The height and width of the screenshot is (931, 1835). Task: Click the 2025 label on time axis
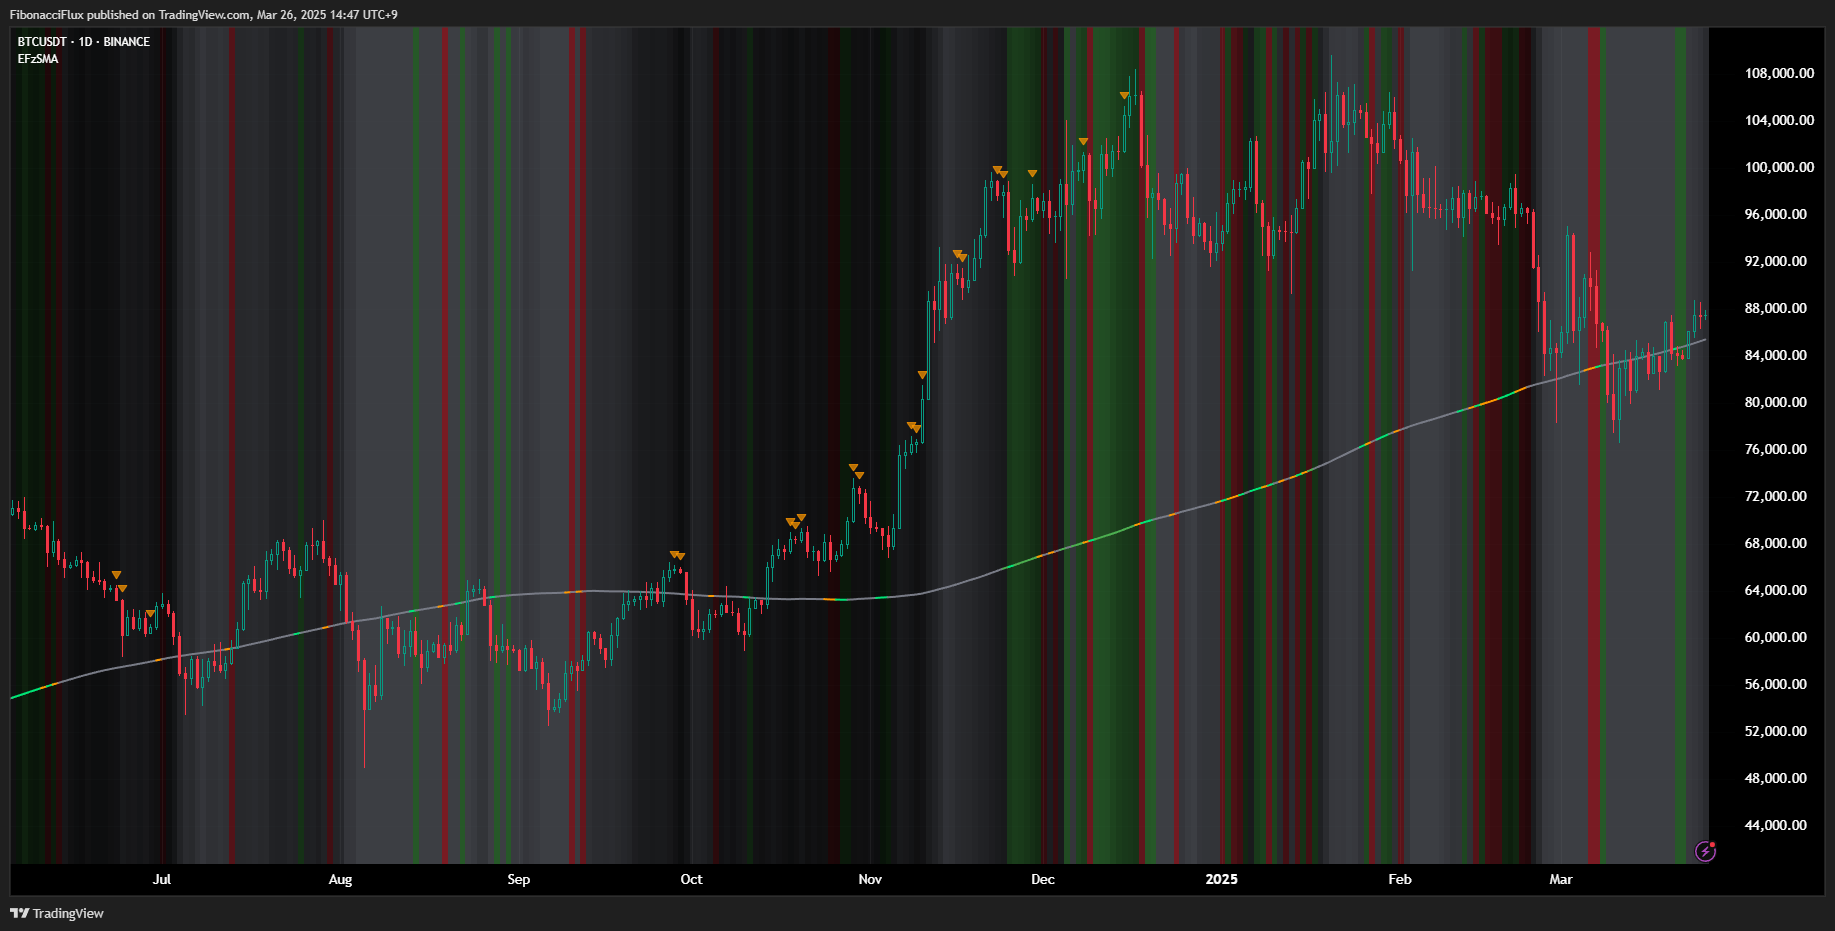1221,879
